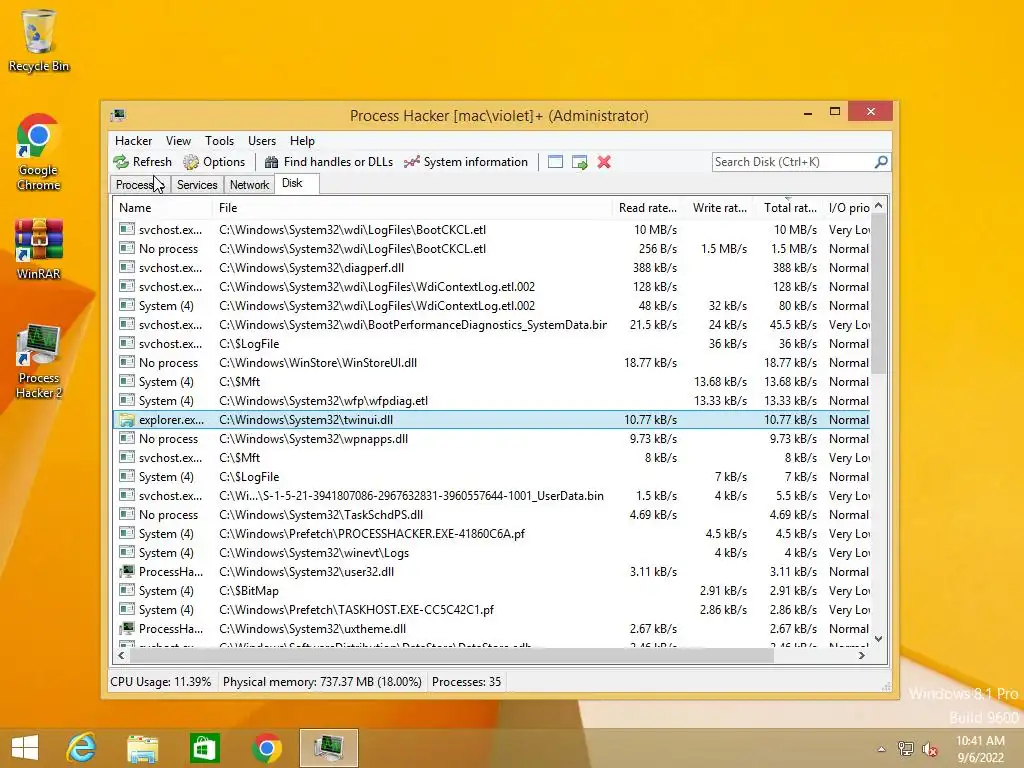Click the muted volume tray icon
The height and width of the screenshot is (768, 1024).
click(929, 749)
